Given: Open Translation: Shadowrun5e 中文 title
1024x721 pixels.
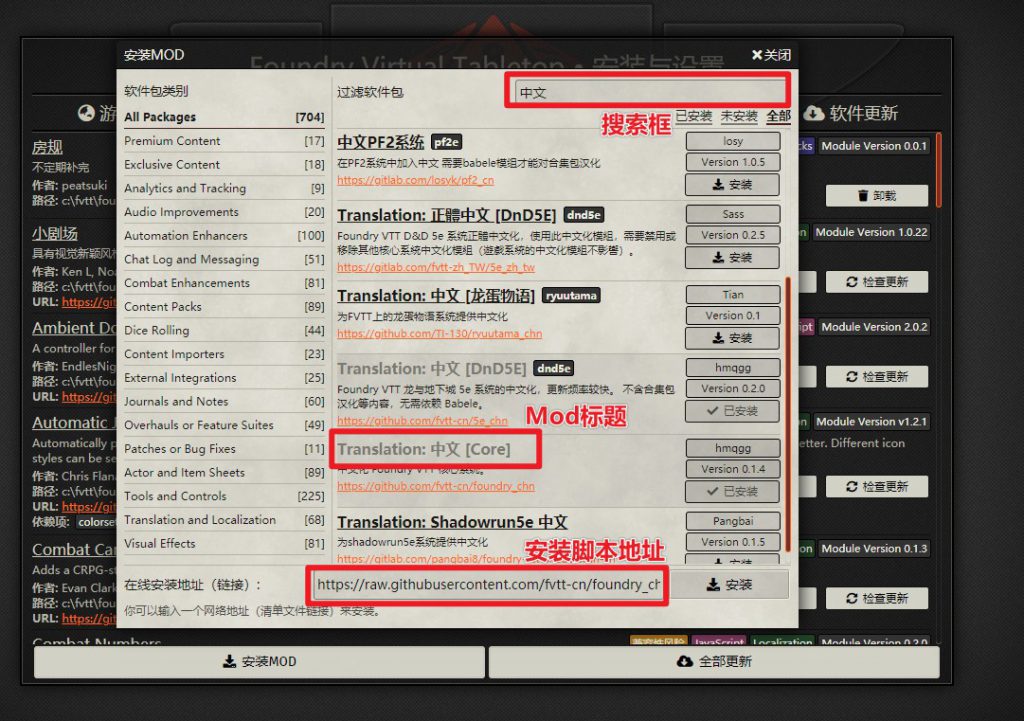Looking at the screenshot, I should click(452, 522).
